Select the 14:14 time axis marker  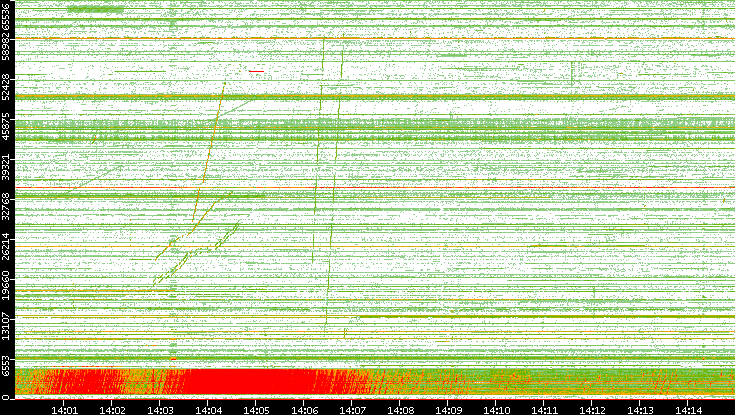[688, 408]
